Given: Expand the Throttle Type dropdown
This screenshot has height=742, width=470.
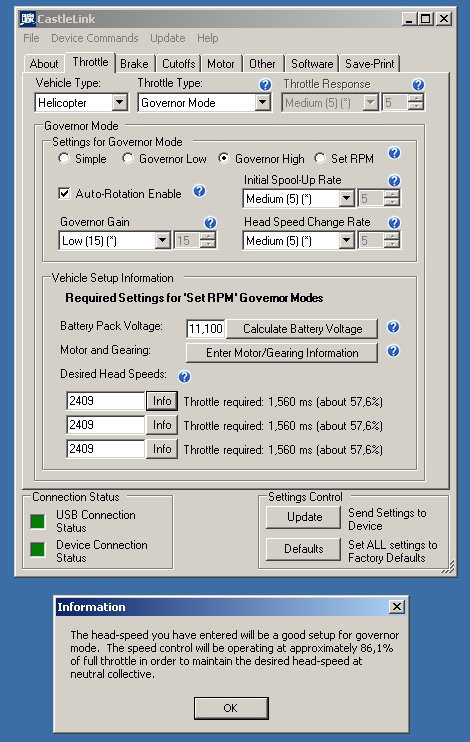Looking at the screenshot, I should [262, 102].
